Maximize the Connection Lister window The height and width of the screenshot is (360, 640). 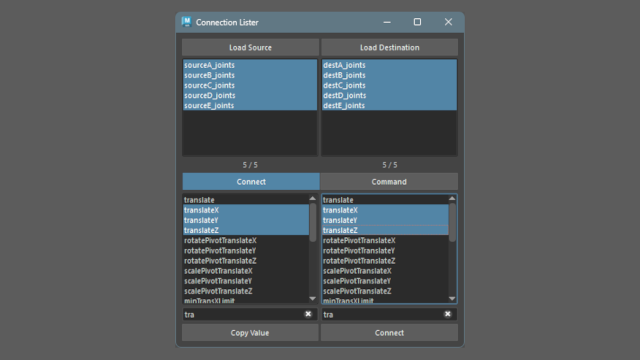417,22
